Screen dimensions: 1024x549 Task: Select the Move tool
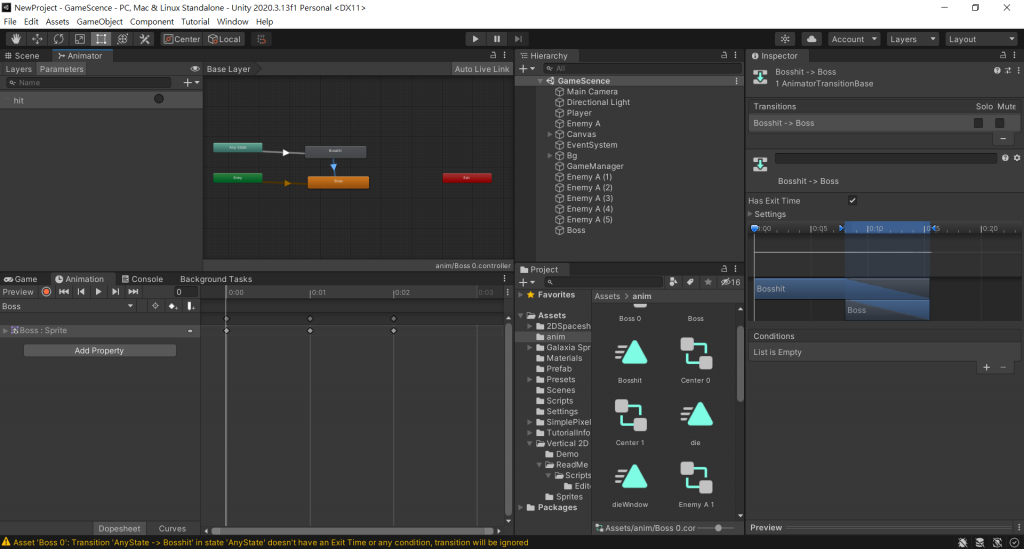[x=37, y=39]
